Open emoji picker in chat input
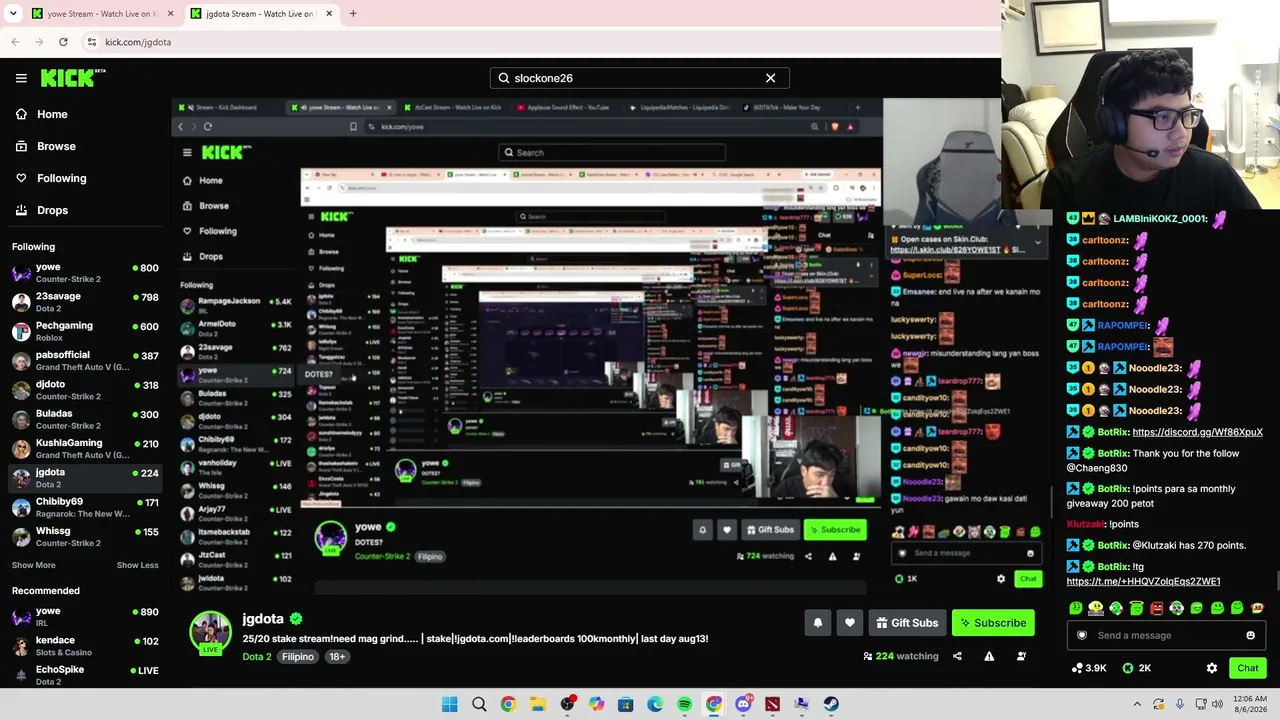This screenshot has height=720, width=1280. pyautogui.click(x=1250, y=635)
